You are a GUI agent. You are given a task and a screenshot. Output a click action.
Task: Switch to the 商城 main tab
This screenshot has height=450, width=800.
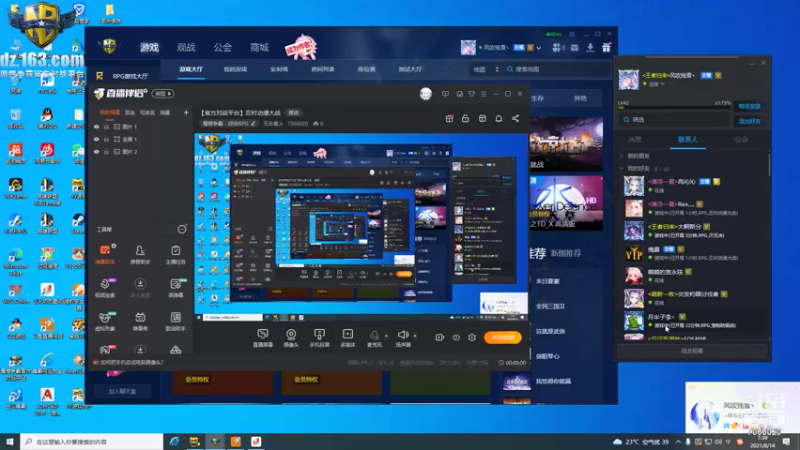pos(259,47)
